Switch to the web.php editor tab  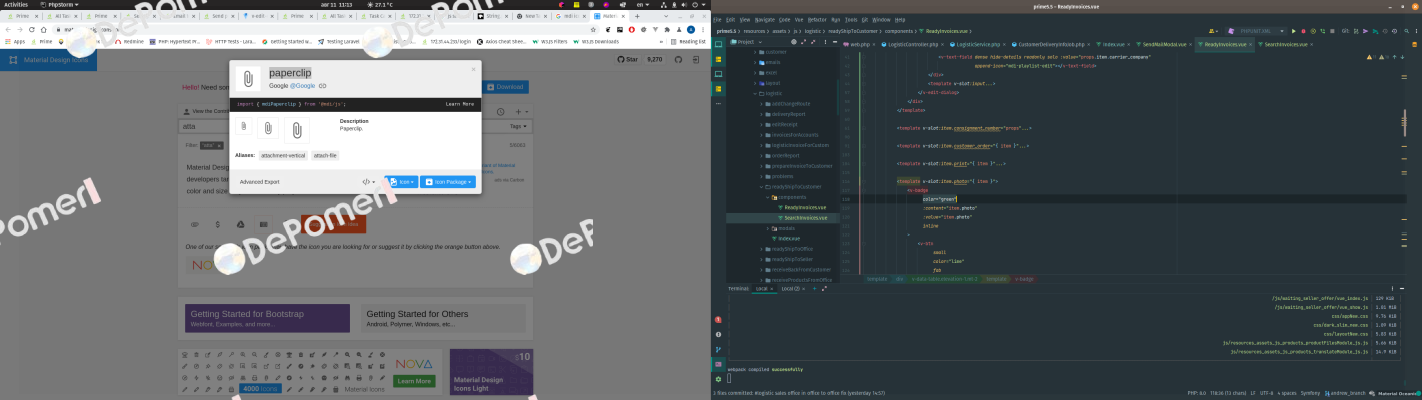[x=858, y=45]
